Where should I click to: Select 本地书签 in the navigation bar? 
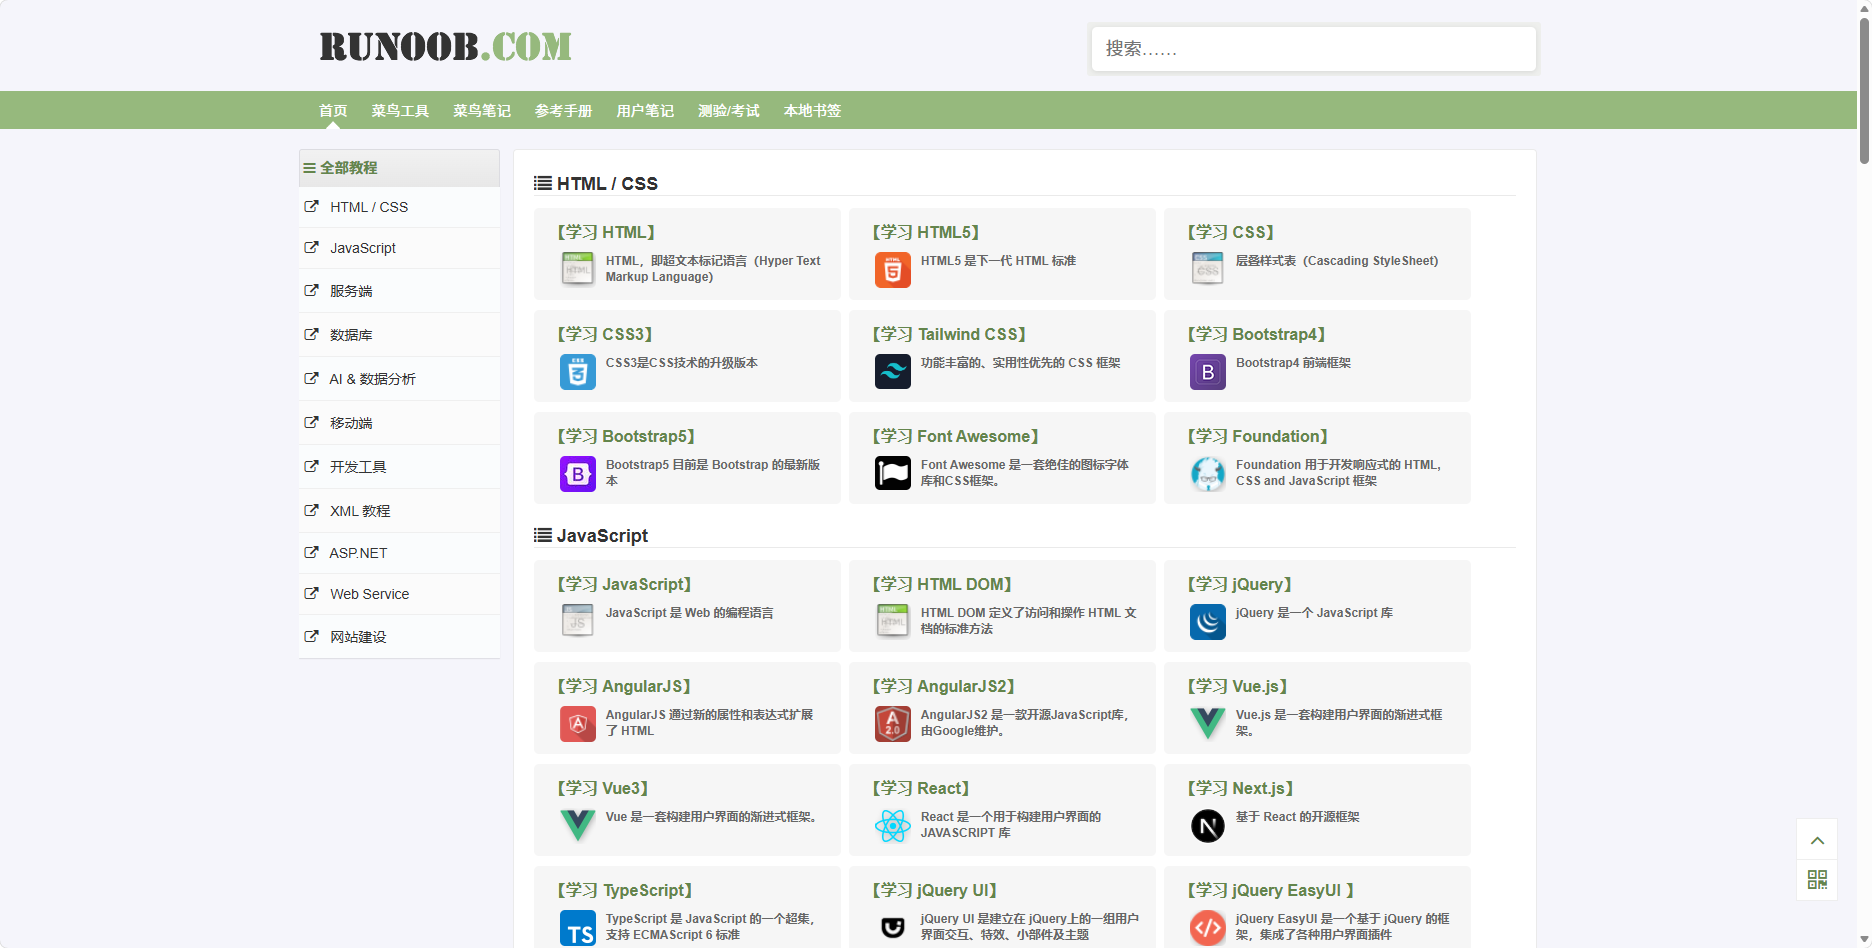coord(812,111)
